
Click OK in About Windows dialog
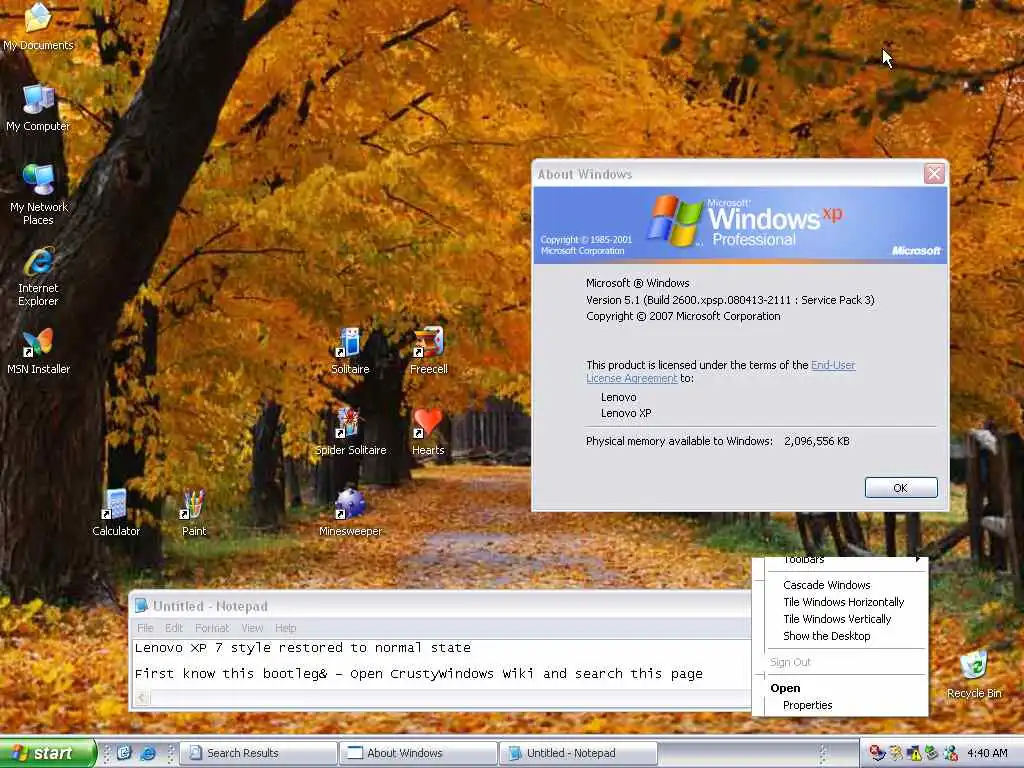coord(901,487)
